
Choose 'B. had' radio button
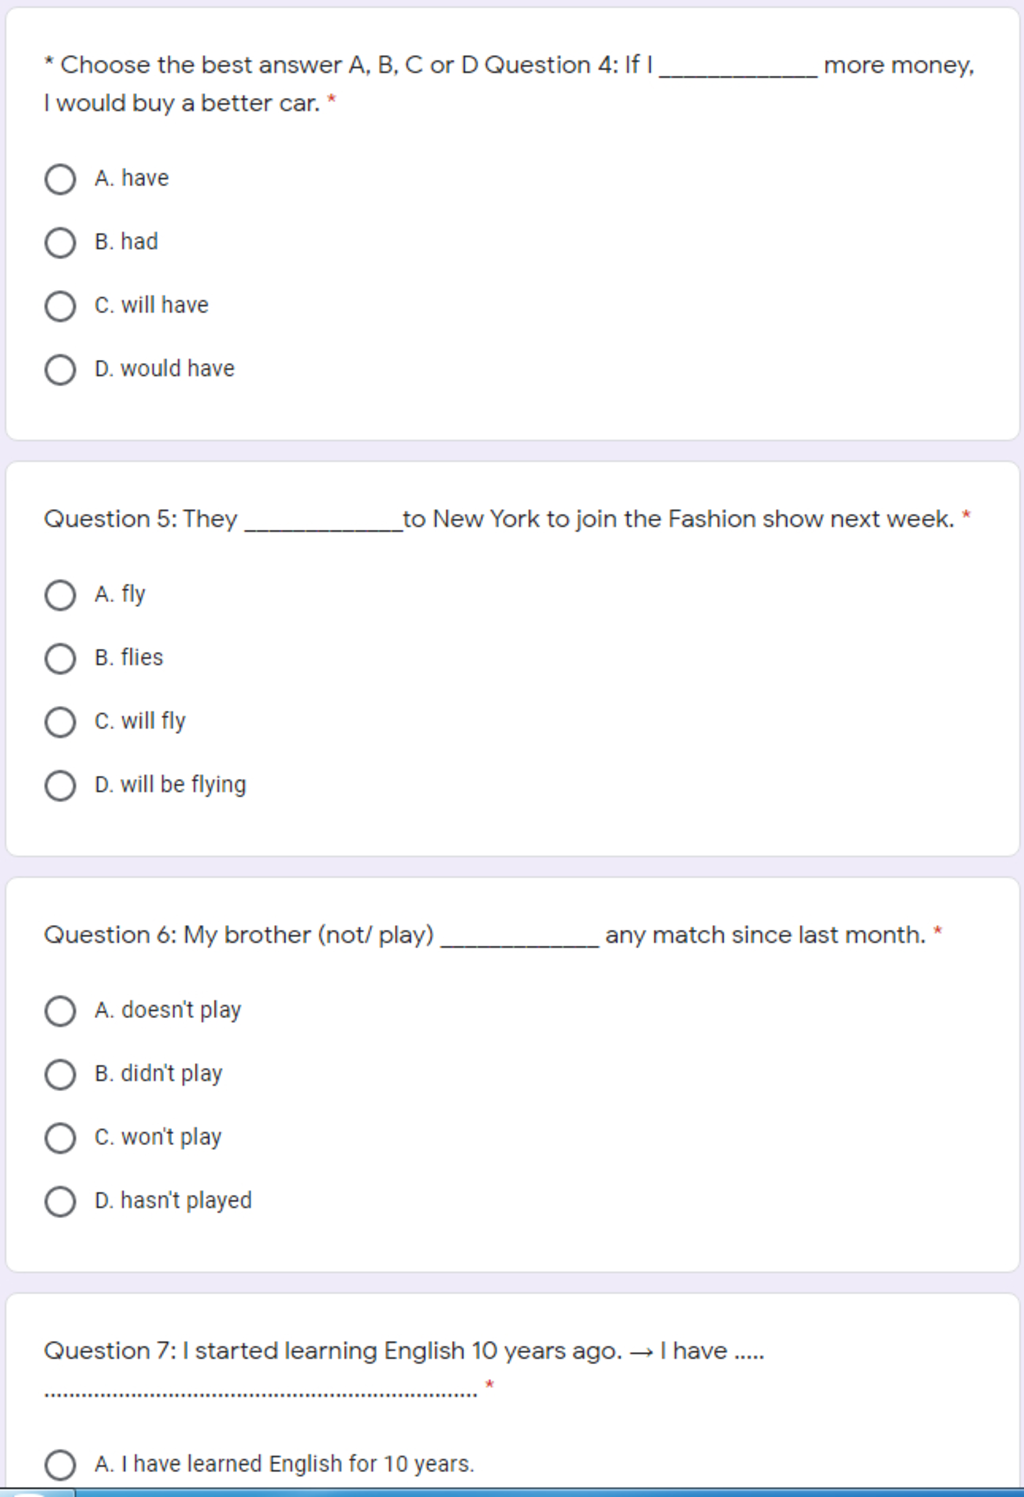point(60,242)
